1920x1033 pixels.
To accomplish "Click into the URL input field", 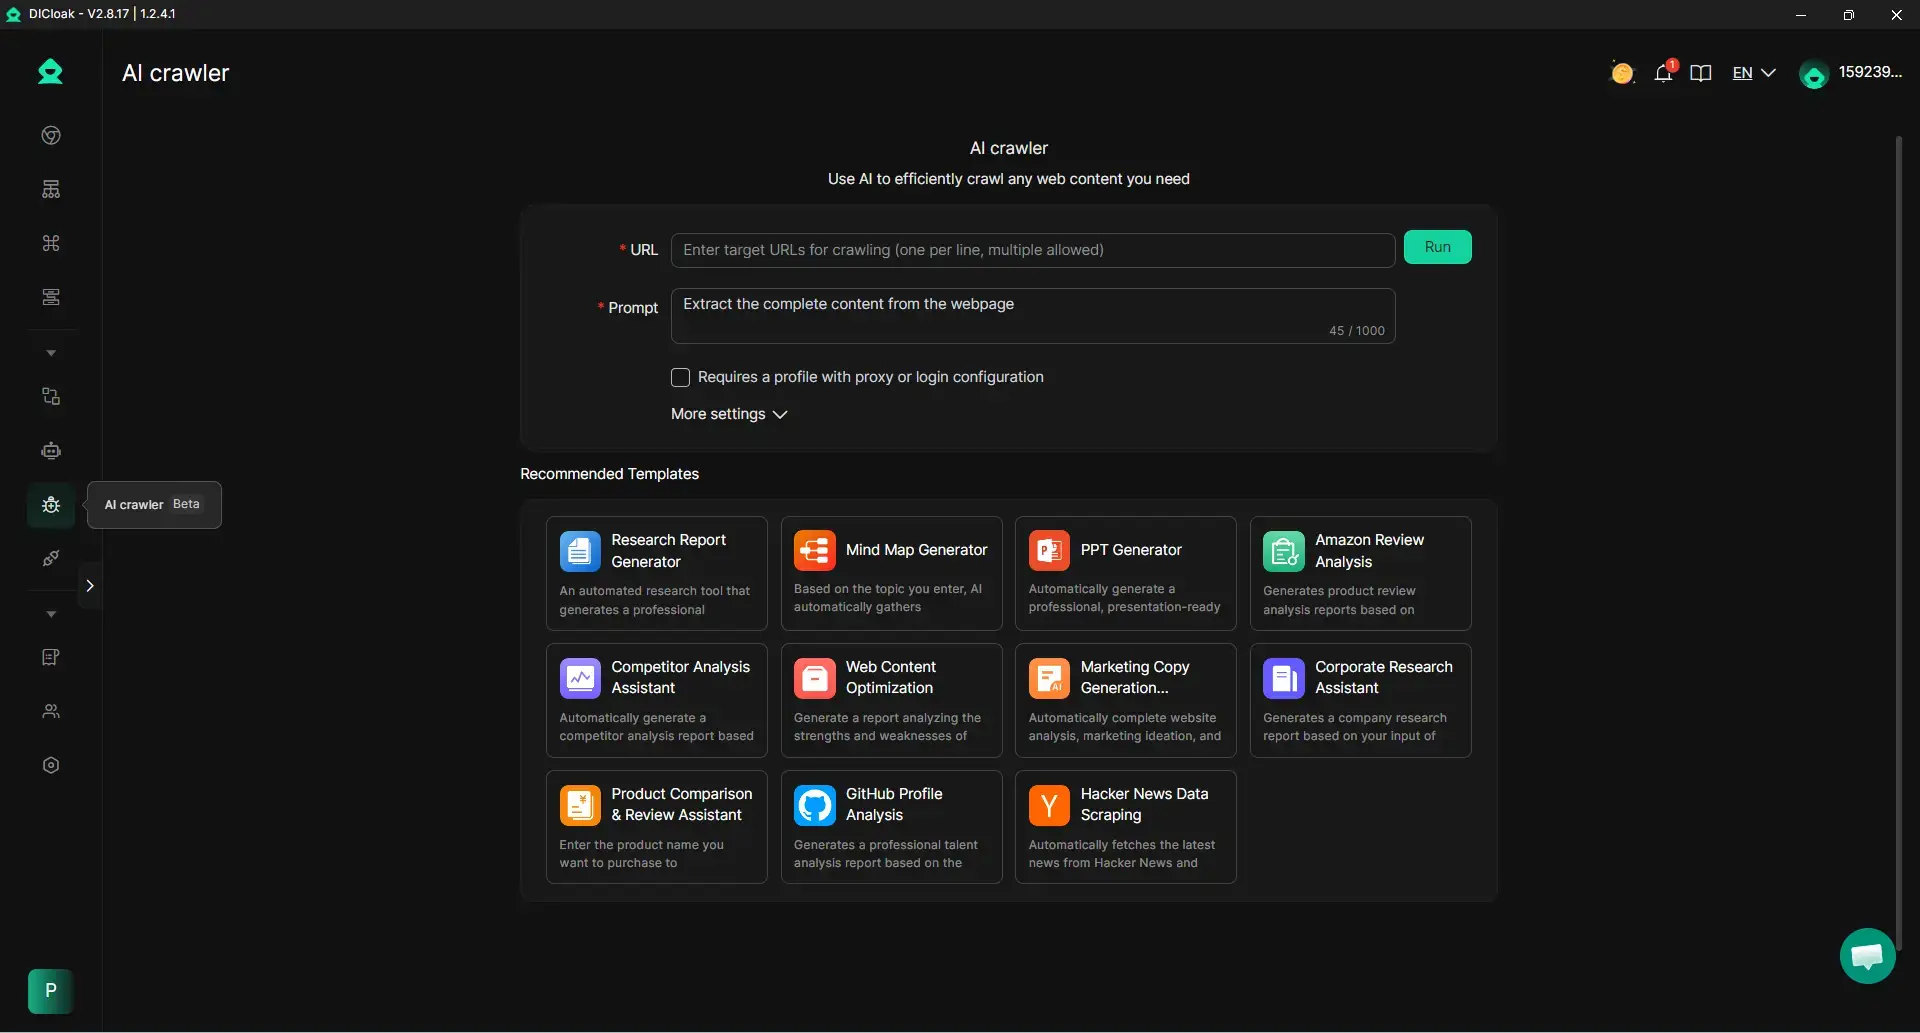I will [x=1032, y=250].
